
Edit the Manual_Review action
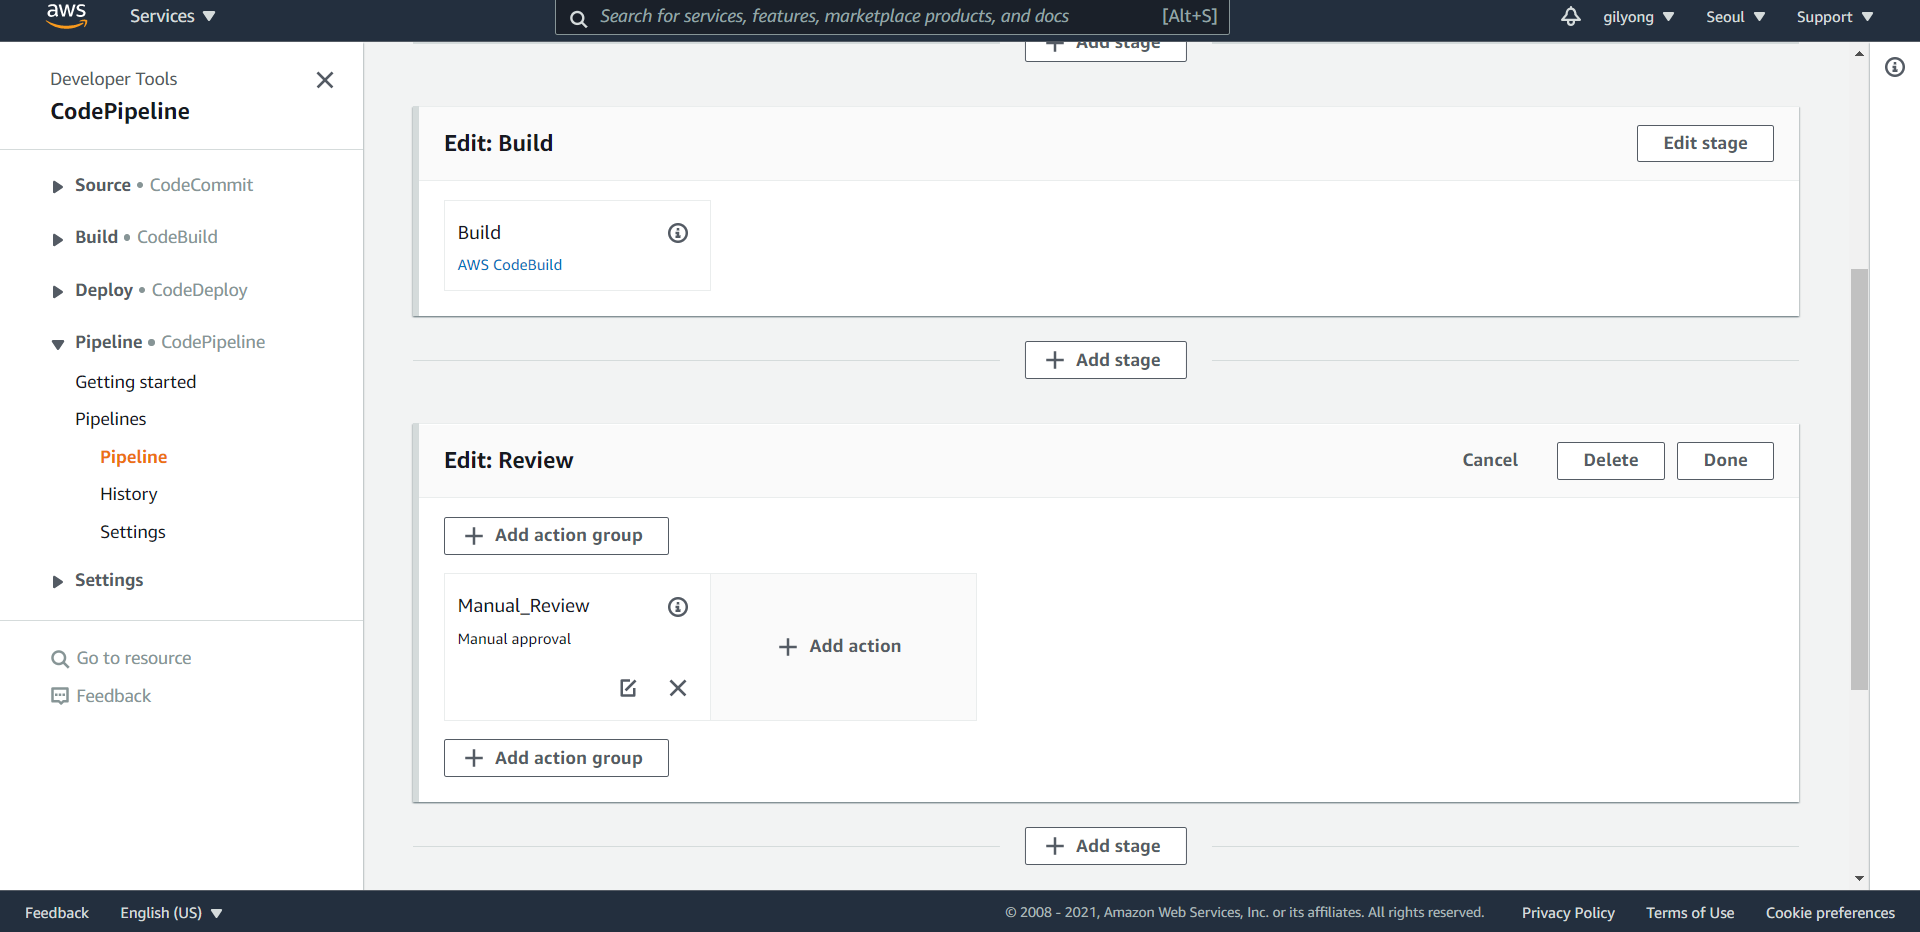(628, 688)
